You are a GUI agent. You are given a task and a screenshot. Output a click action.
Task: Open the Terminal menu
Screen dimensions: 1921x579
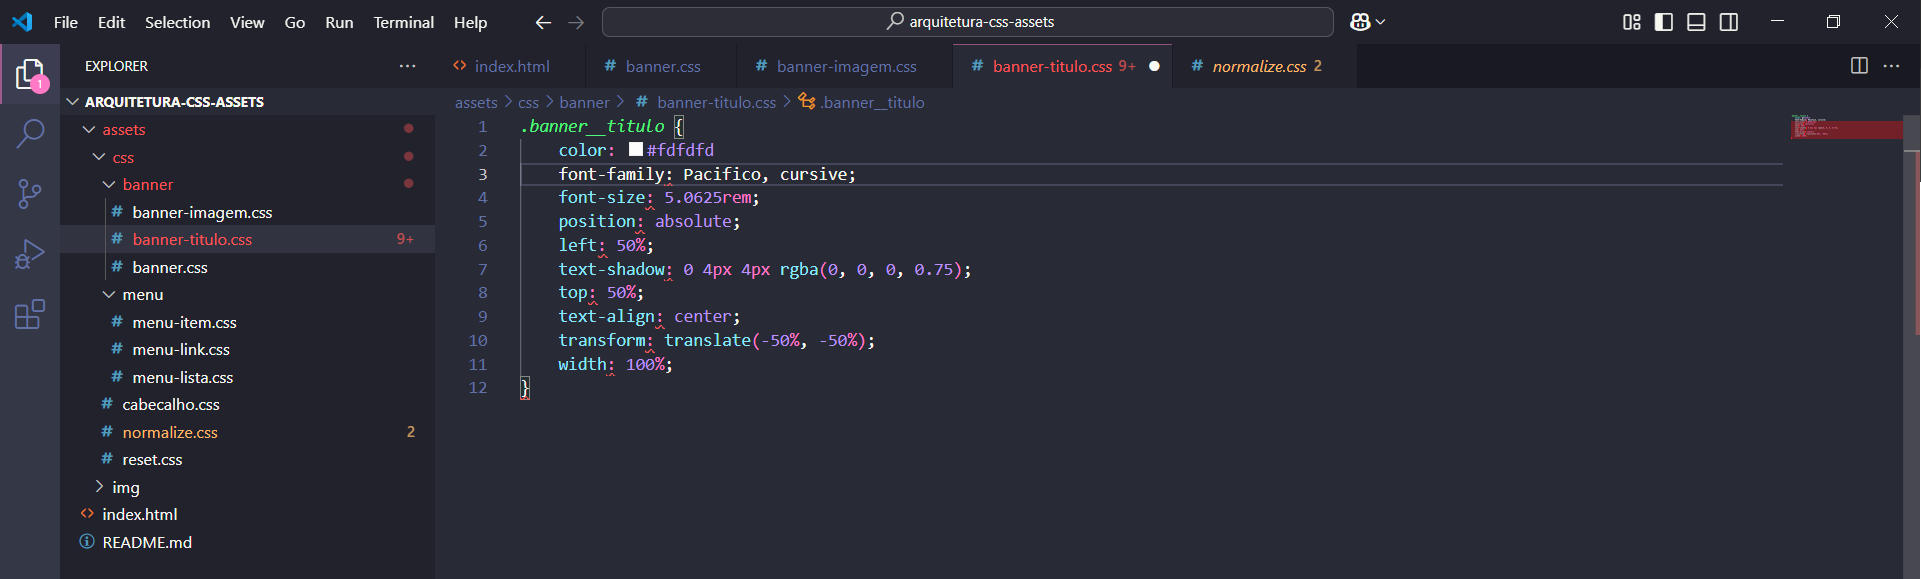[x=403, y=22]
